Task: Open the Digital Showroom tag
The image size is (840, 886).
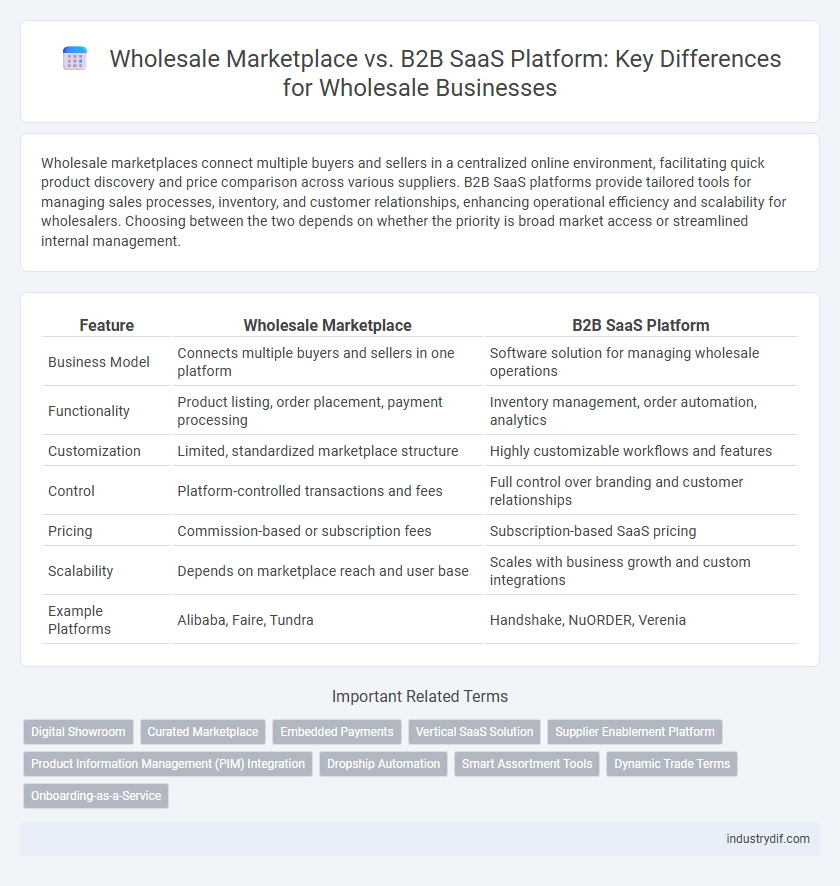Action: tap(79, 732)
